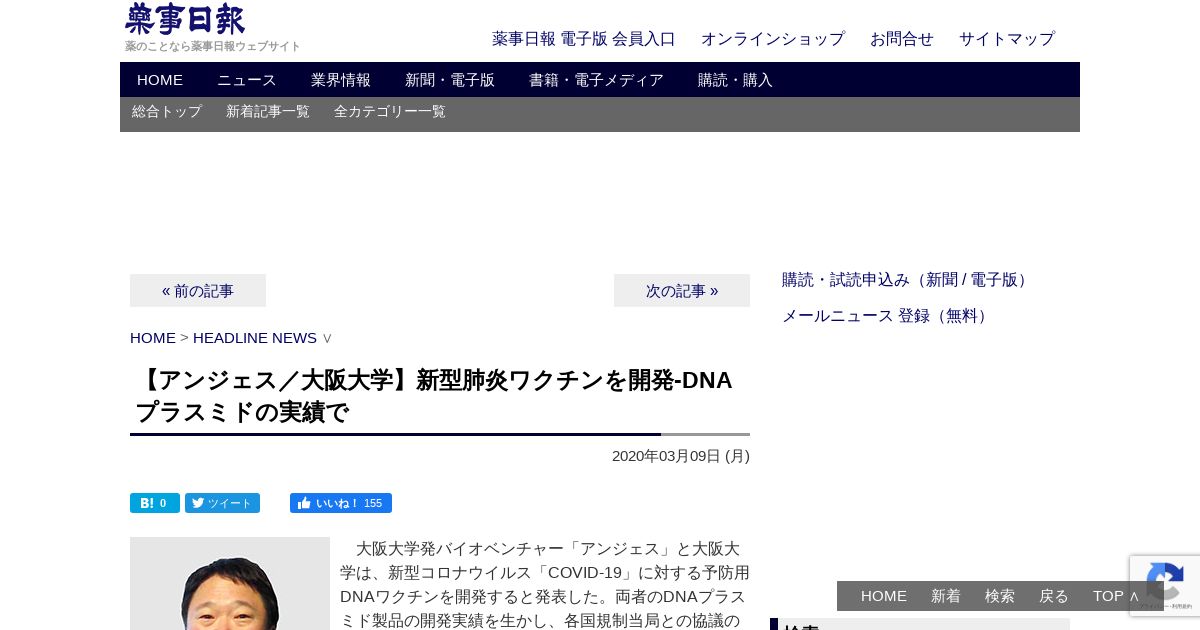Open the 業界情報 menu
The image size is (1200, 630).
(x=341, y=80)
